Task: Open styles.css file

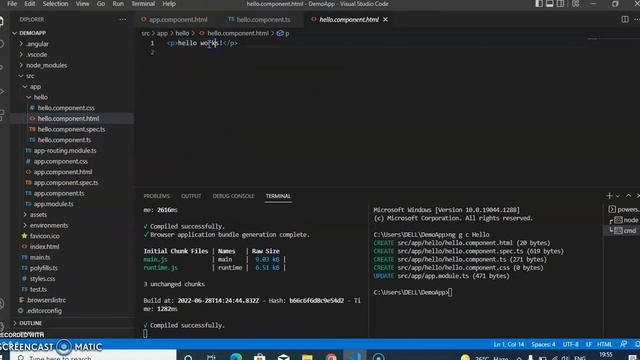Action: [42, 279]
